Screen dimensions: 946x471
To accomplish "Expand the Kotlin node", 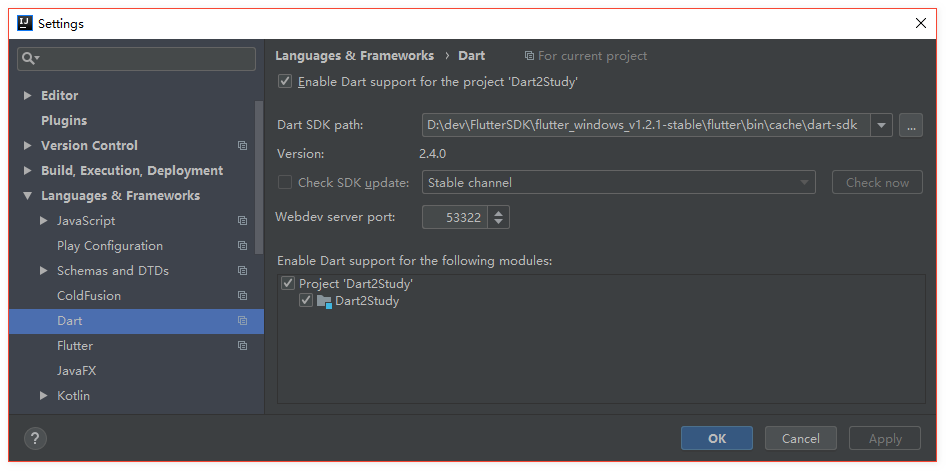I will 43,396.
